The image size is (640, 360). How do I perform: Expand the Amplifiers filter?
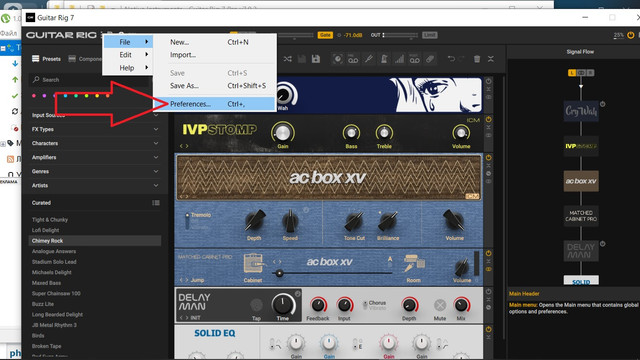[156, 158]
